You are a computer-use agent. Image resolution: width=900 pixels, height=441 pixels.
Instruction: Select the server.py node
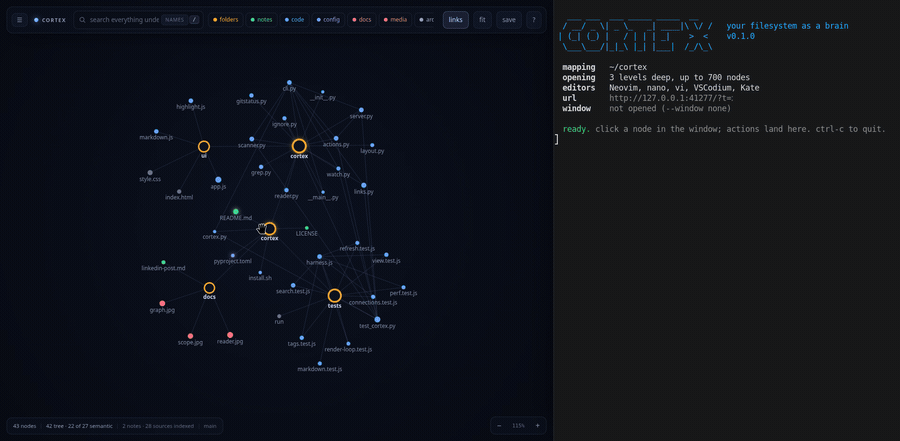tap(361, 110)
